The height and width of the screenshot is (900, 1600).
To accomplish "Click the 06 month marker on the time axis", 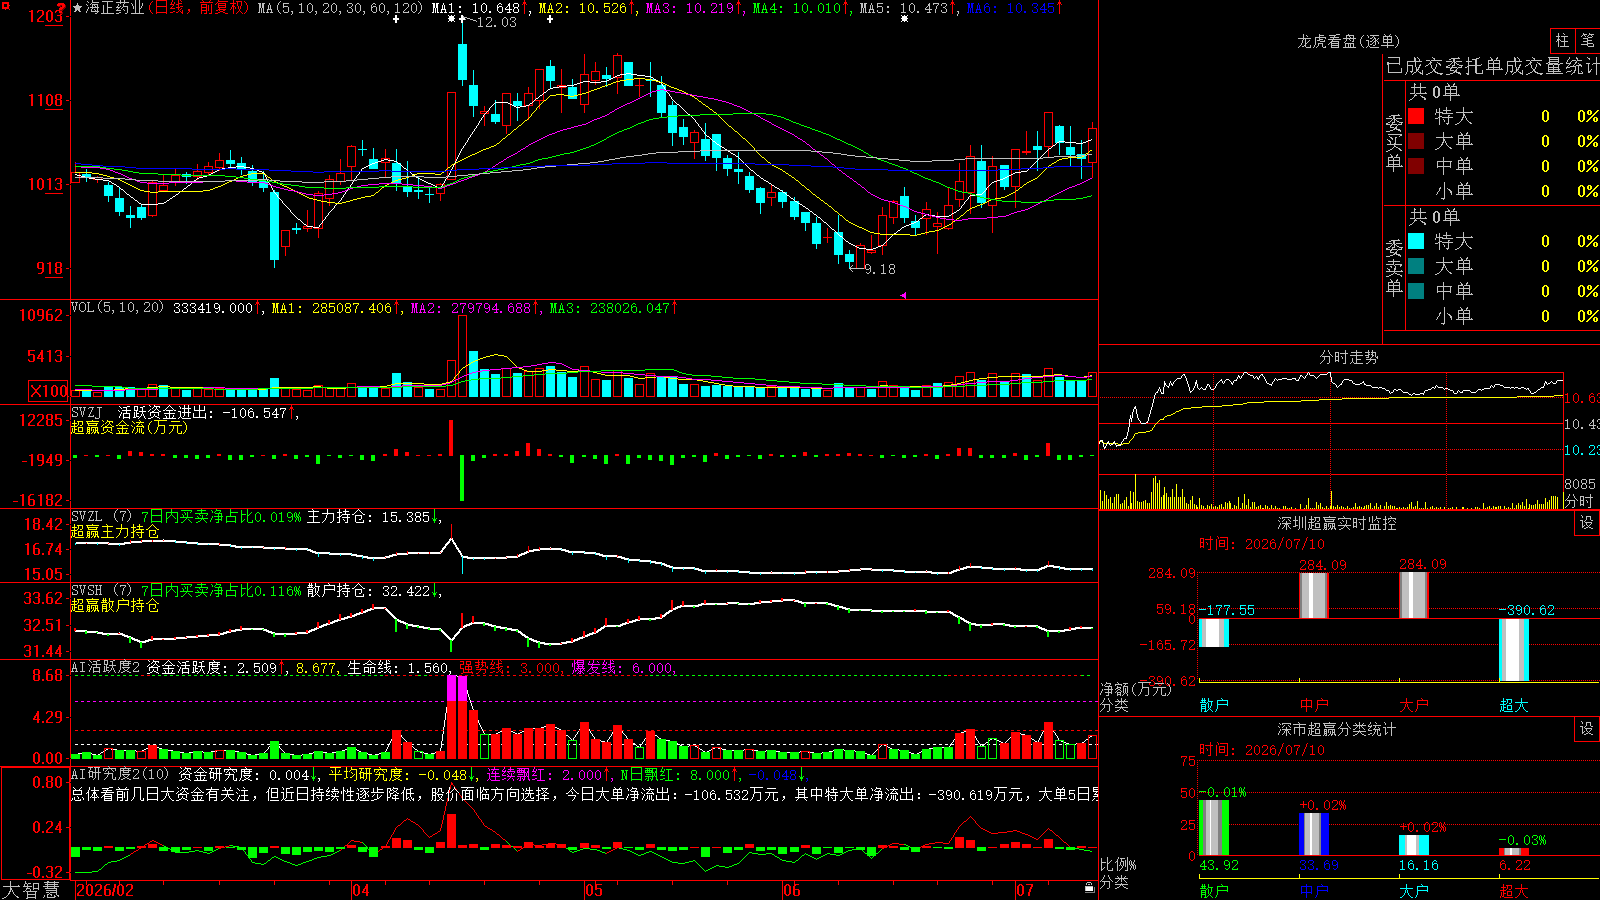I will pyautogui.click(x=792, y=890).
